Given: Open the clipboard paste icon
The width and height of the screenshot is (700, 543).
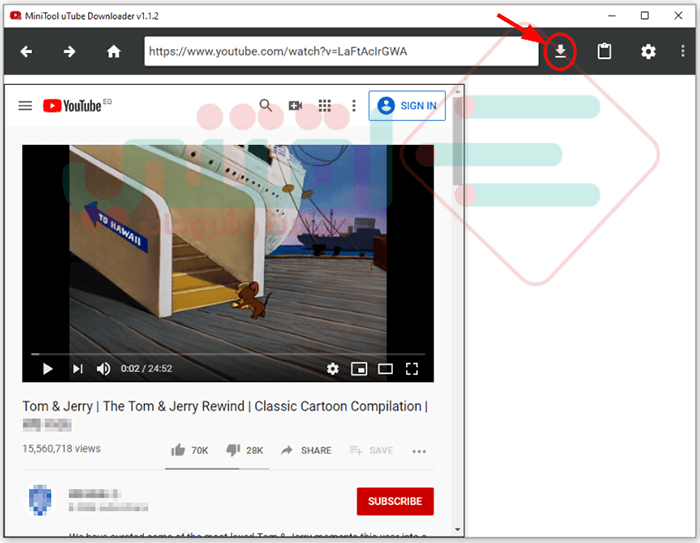Looking at the screenshot, I should click(604, 51).
